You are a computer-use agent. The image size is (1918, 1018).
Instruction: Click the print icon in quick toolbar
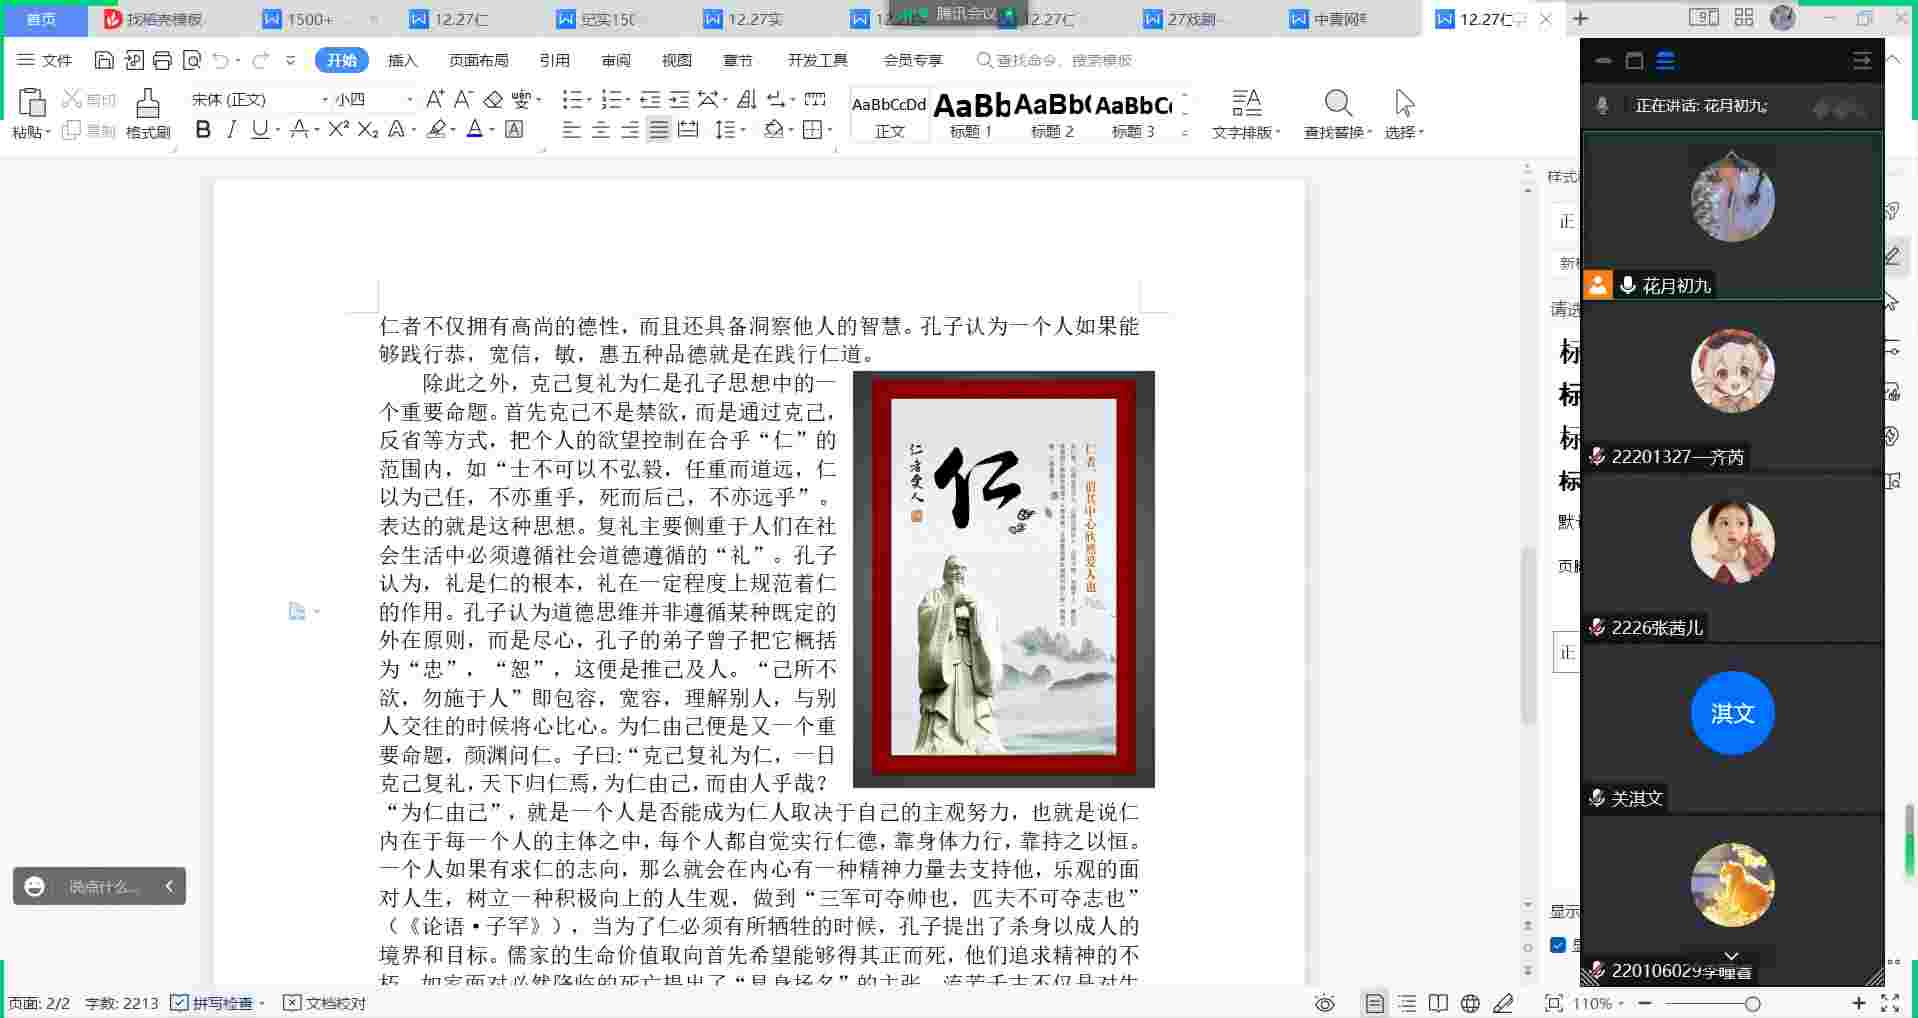coord(163,60)
